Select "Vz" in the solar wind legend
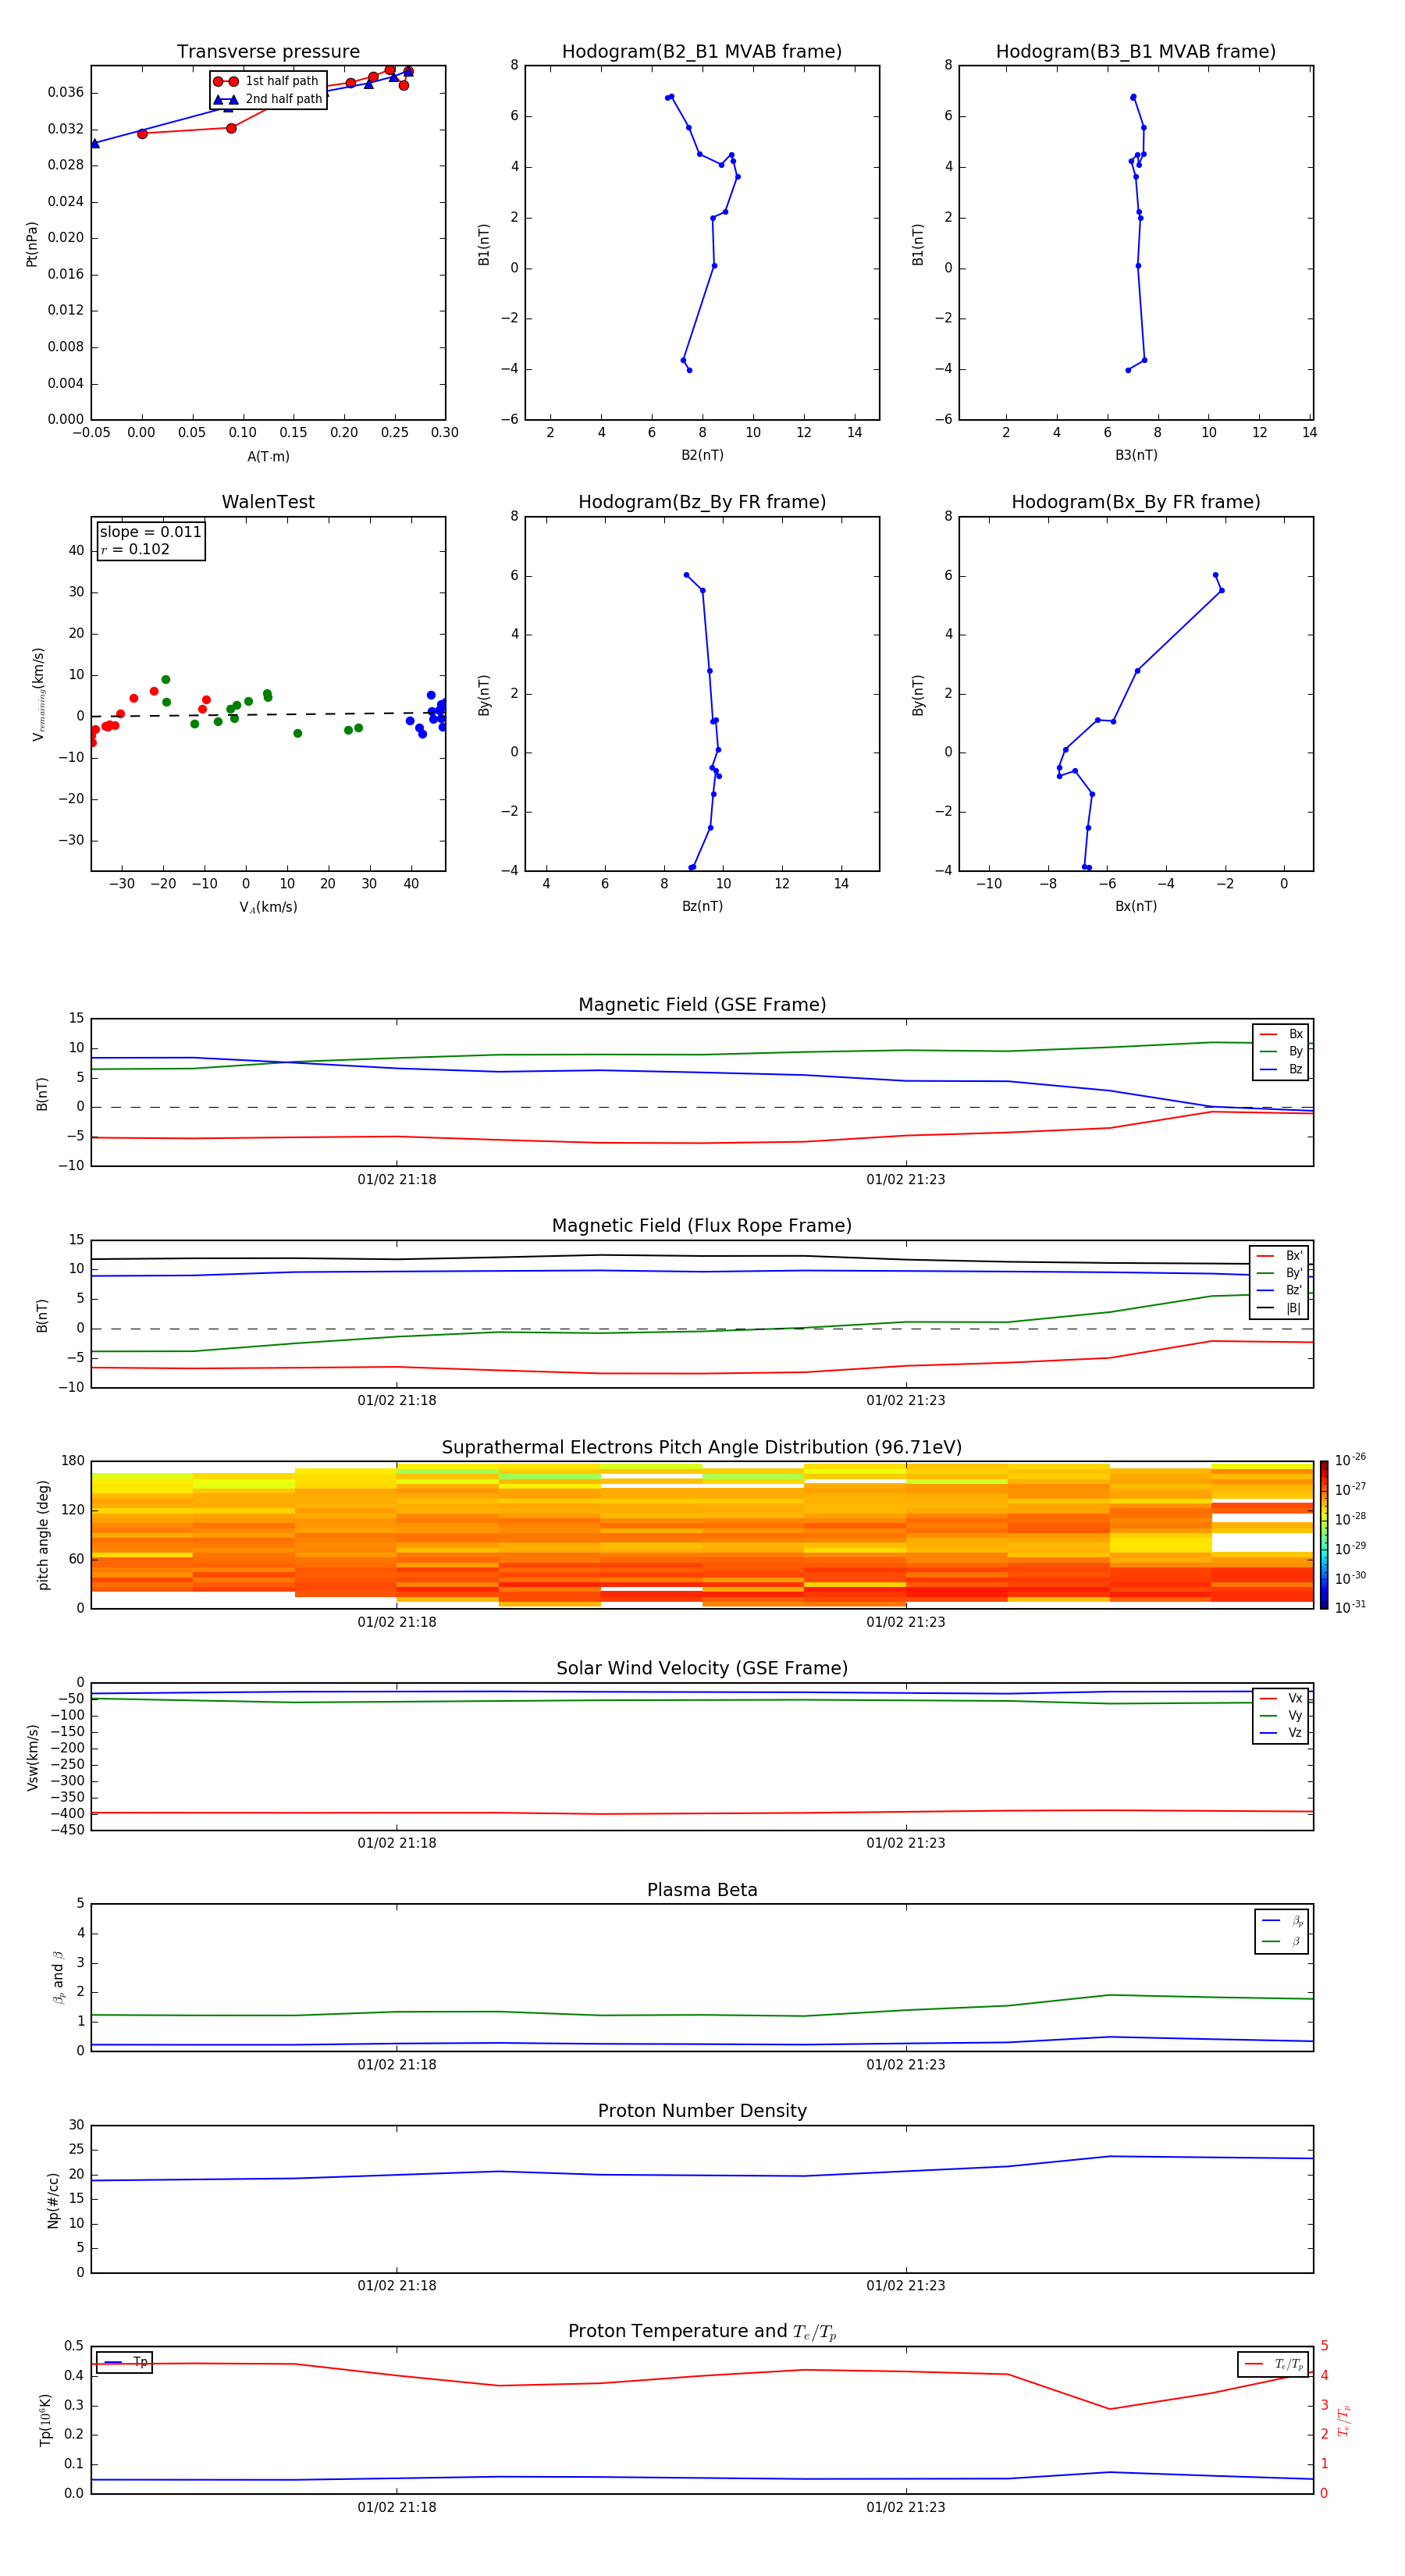The height and width of the screenshot is (2576, 1405). [1282, 1733]
